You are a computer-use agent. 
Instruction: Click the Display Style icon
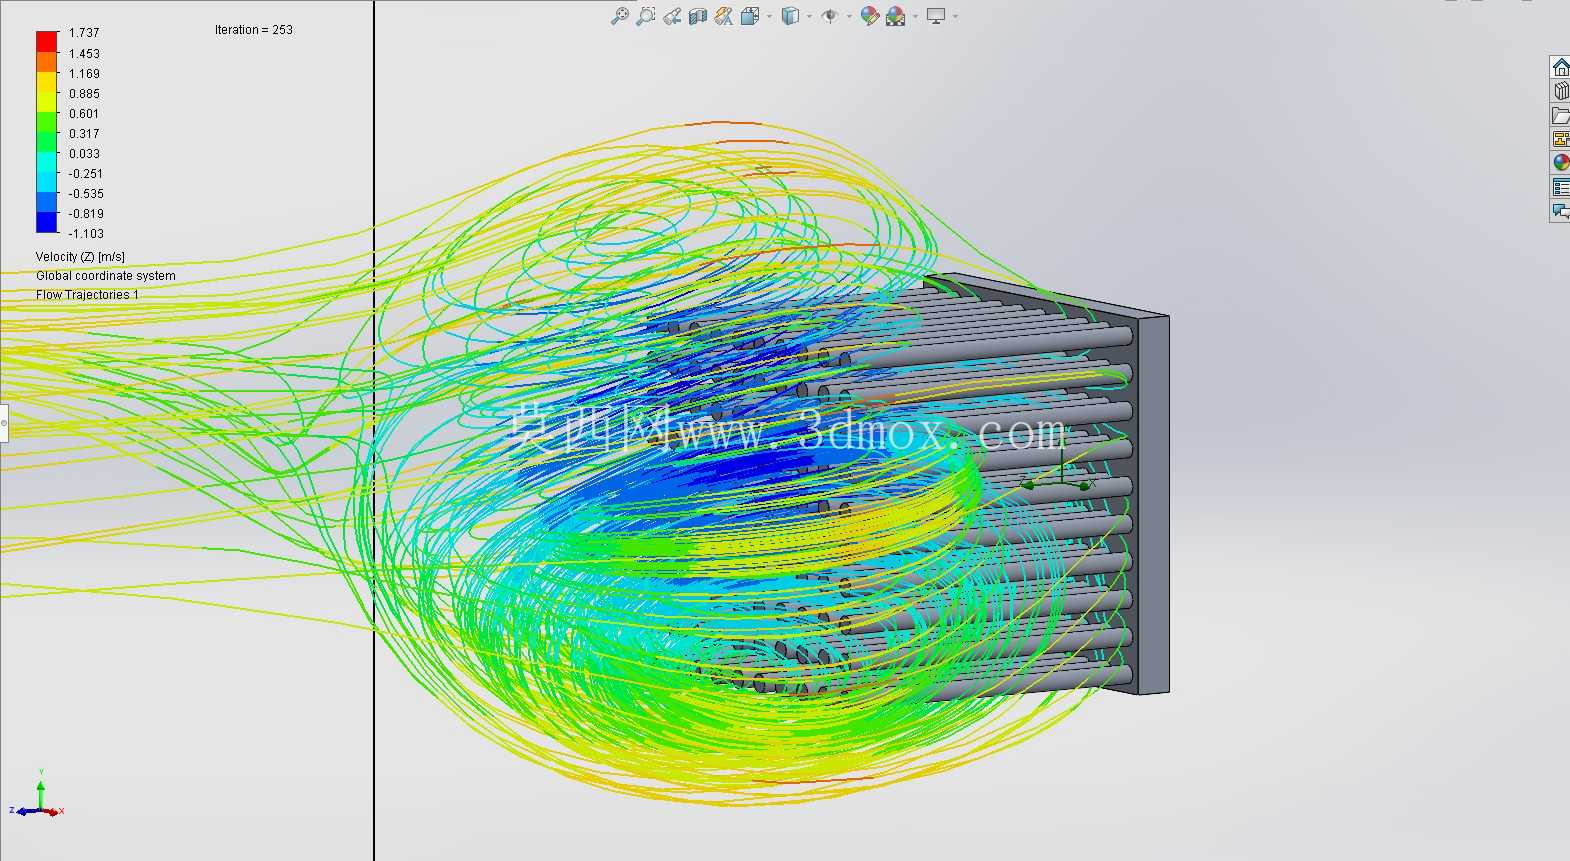pos(790,16)
